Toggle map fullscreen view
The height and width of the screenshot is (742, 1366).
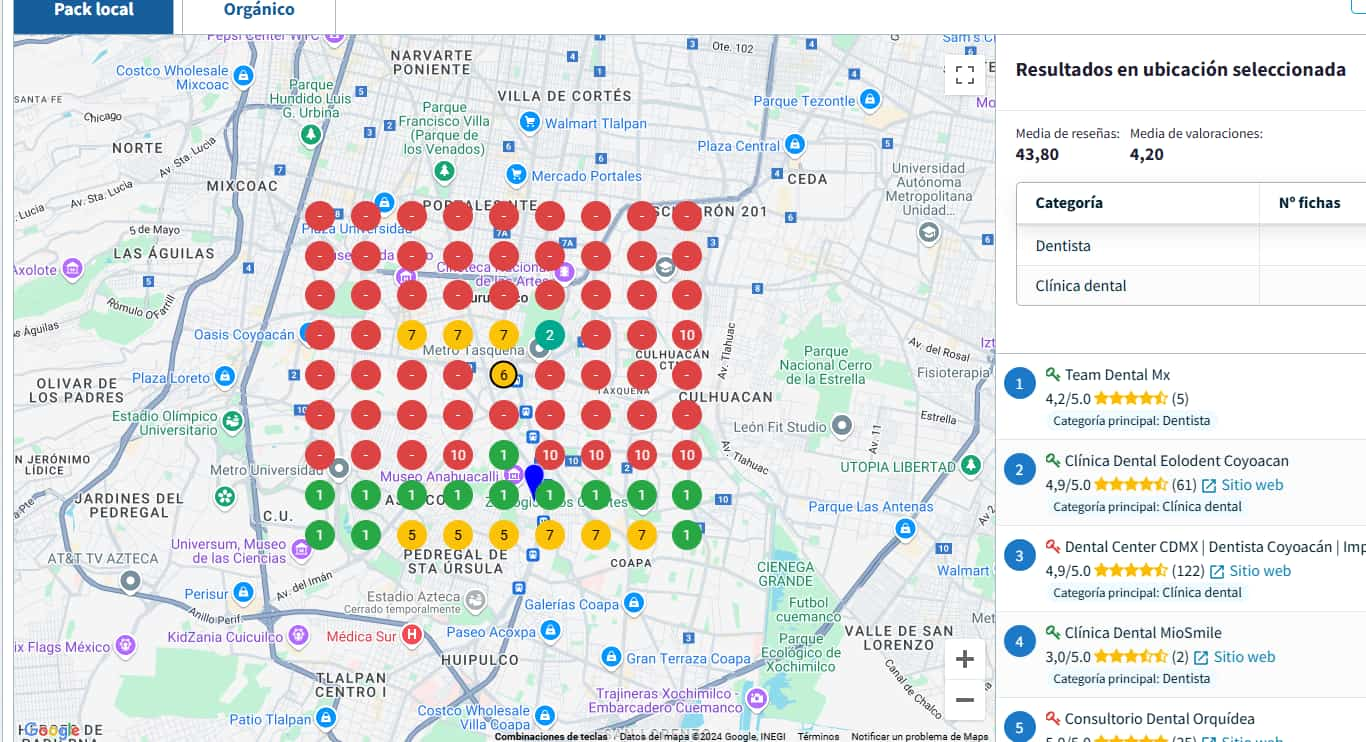click(x=965, y=75)
